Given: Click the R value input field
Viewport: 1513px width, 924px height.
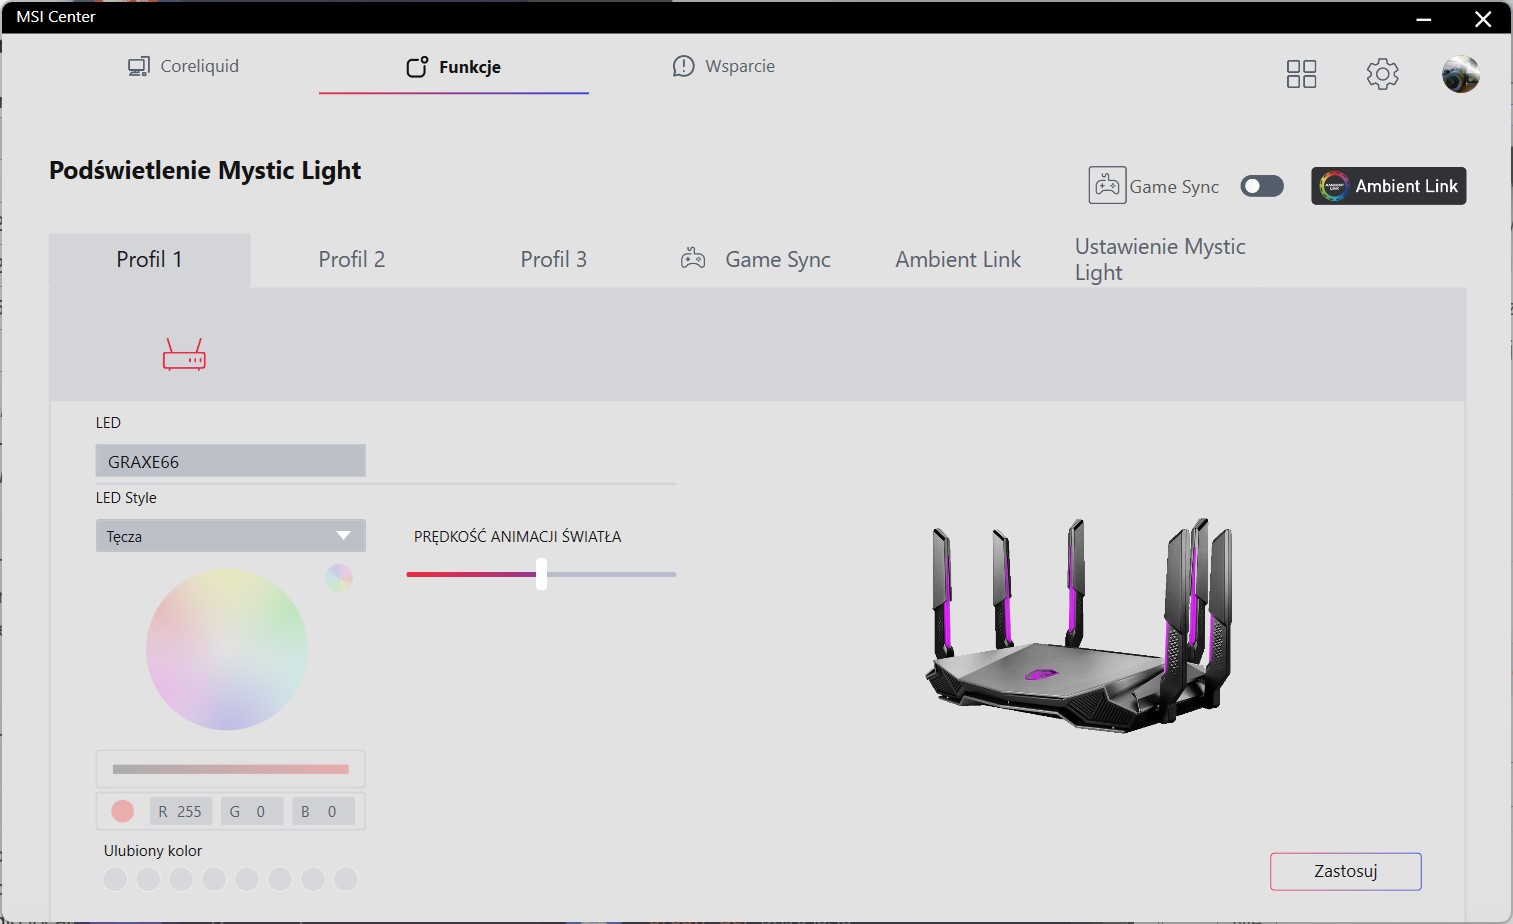Looking at the screenshot, I should click(x=181, y=811).
